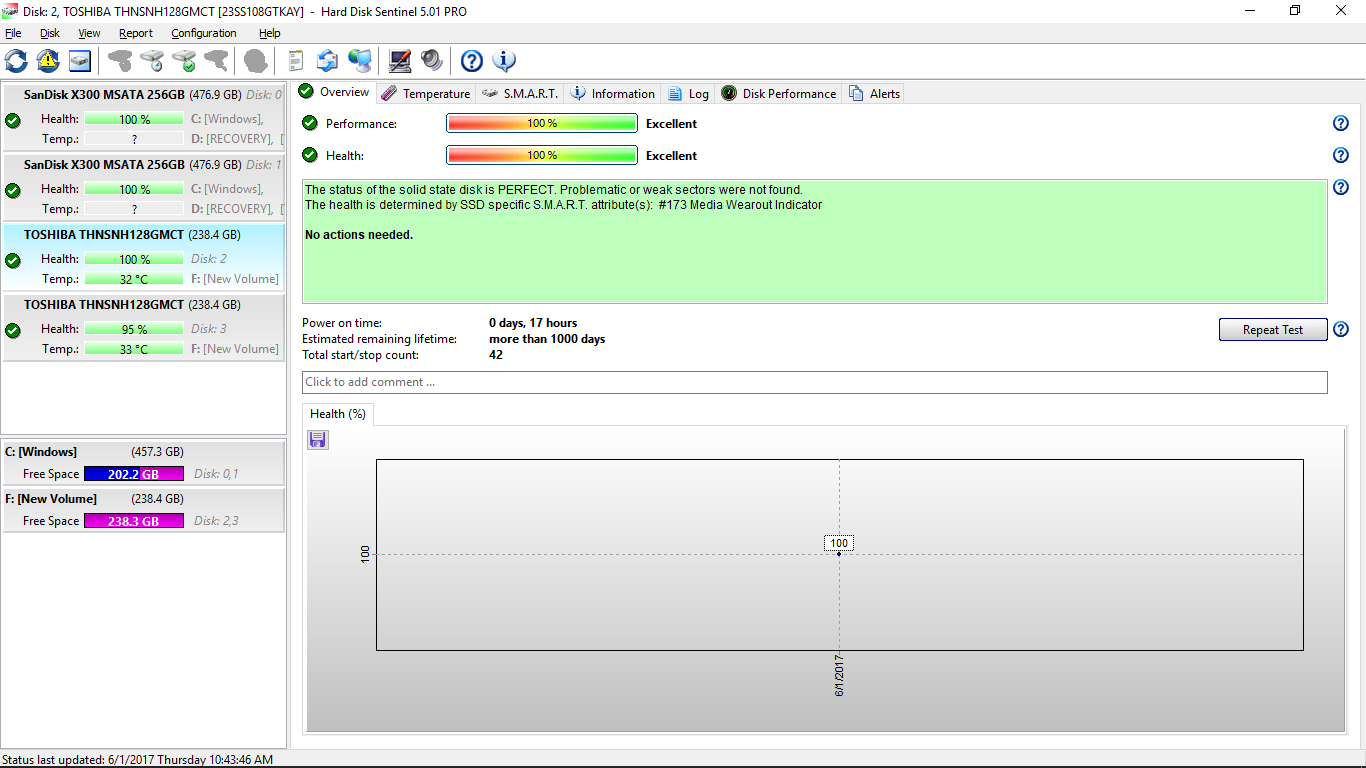Image resolution: width=1366 pixels, height=768 pixels.
Task: Click the 32 °C temperature bar
Action: coord(134,279)
